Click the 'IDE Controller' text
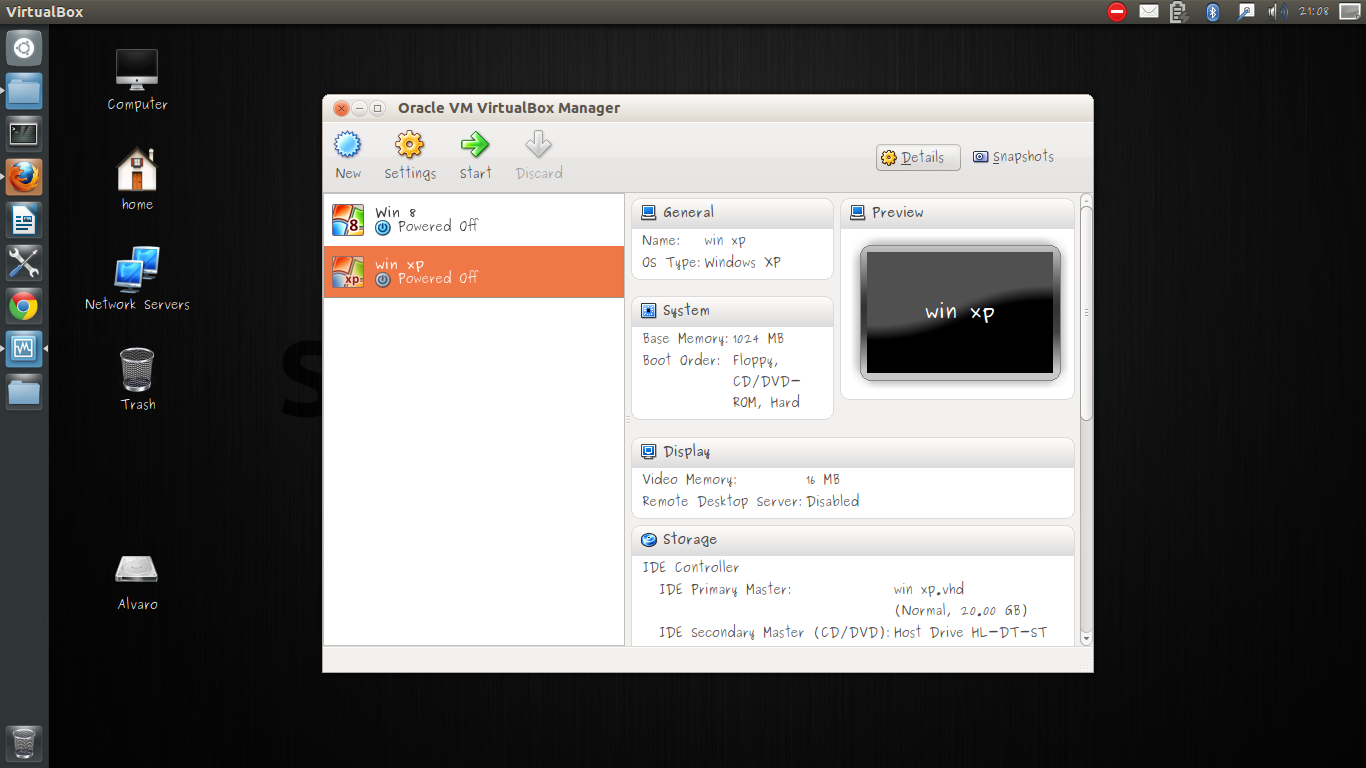Screen dimensions: 1366x768 click(x=690, y=568)
